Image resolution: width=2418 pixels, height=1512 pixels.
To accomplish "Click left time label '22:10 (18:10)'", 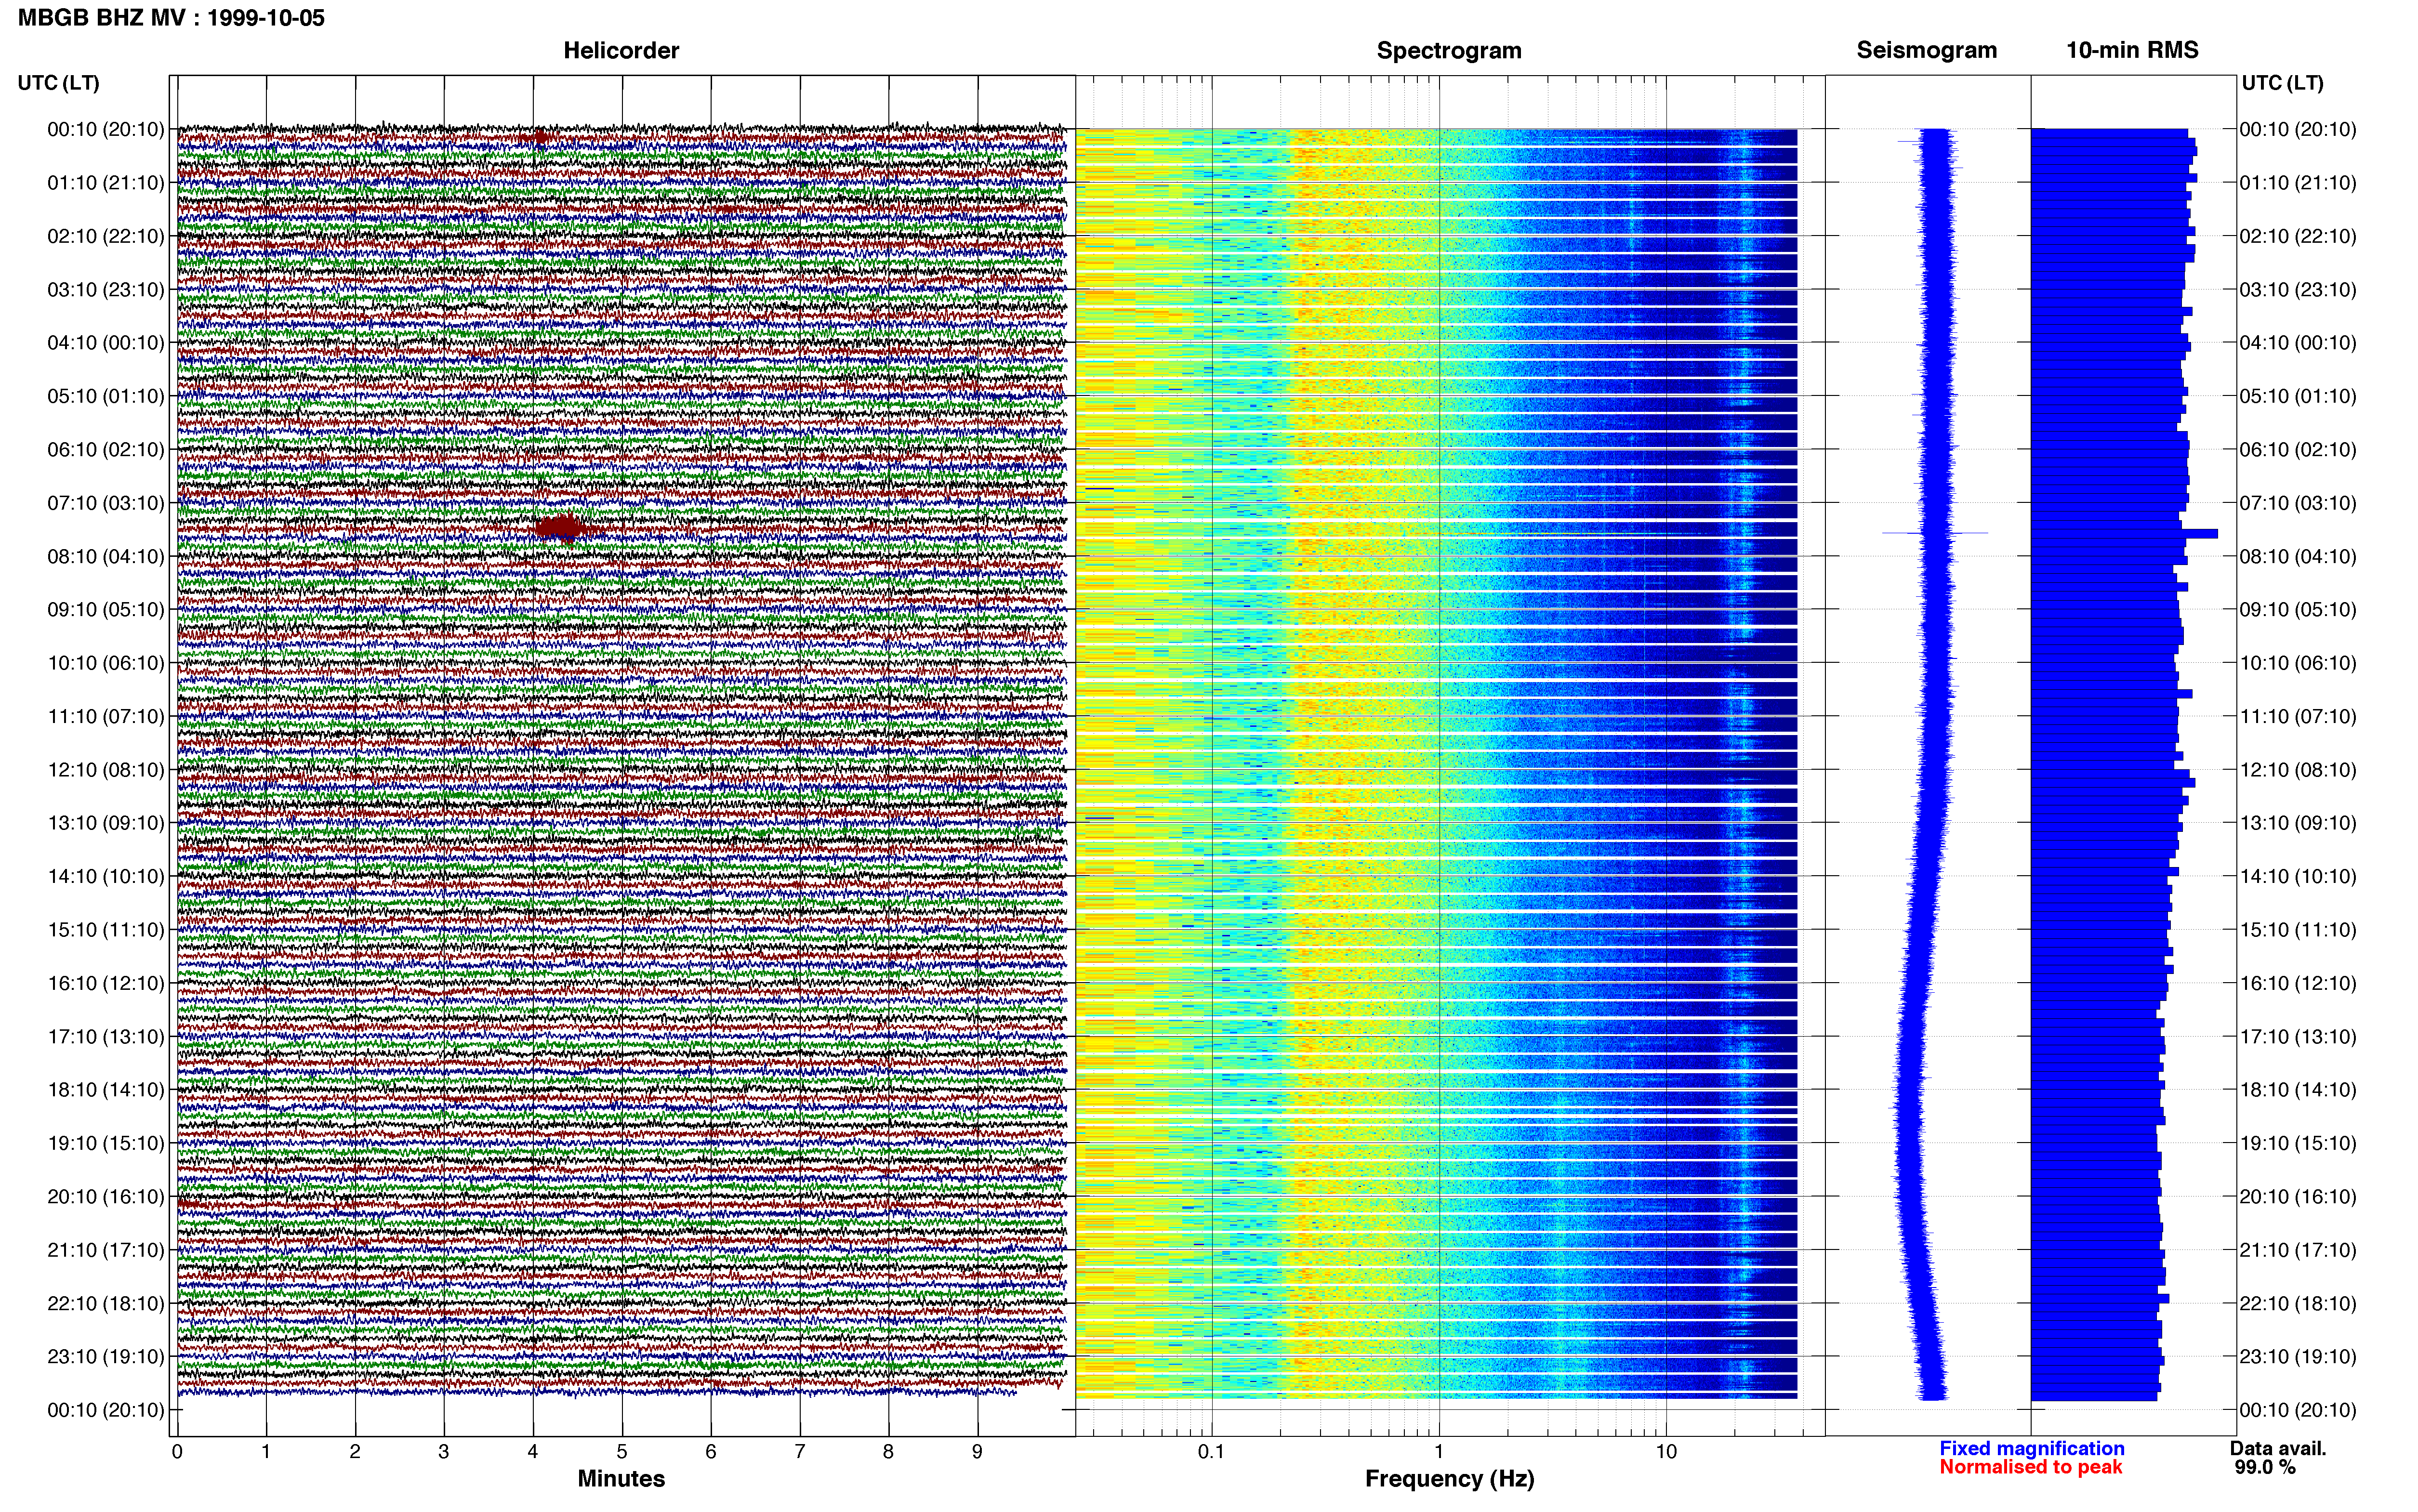I will tap(106, 1304).
